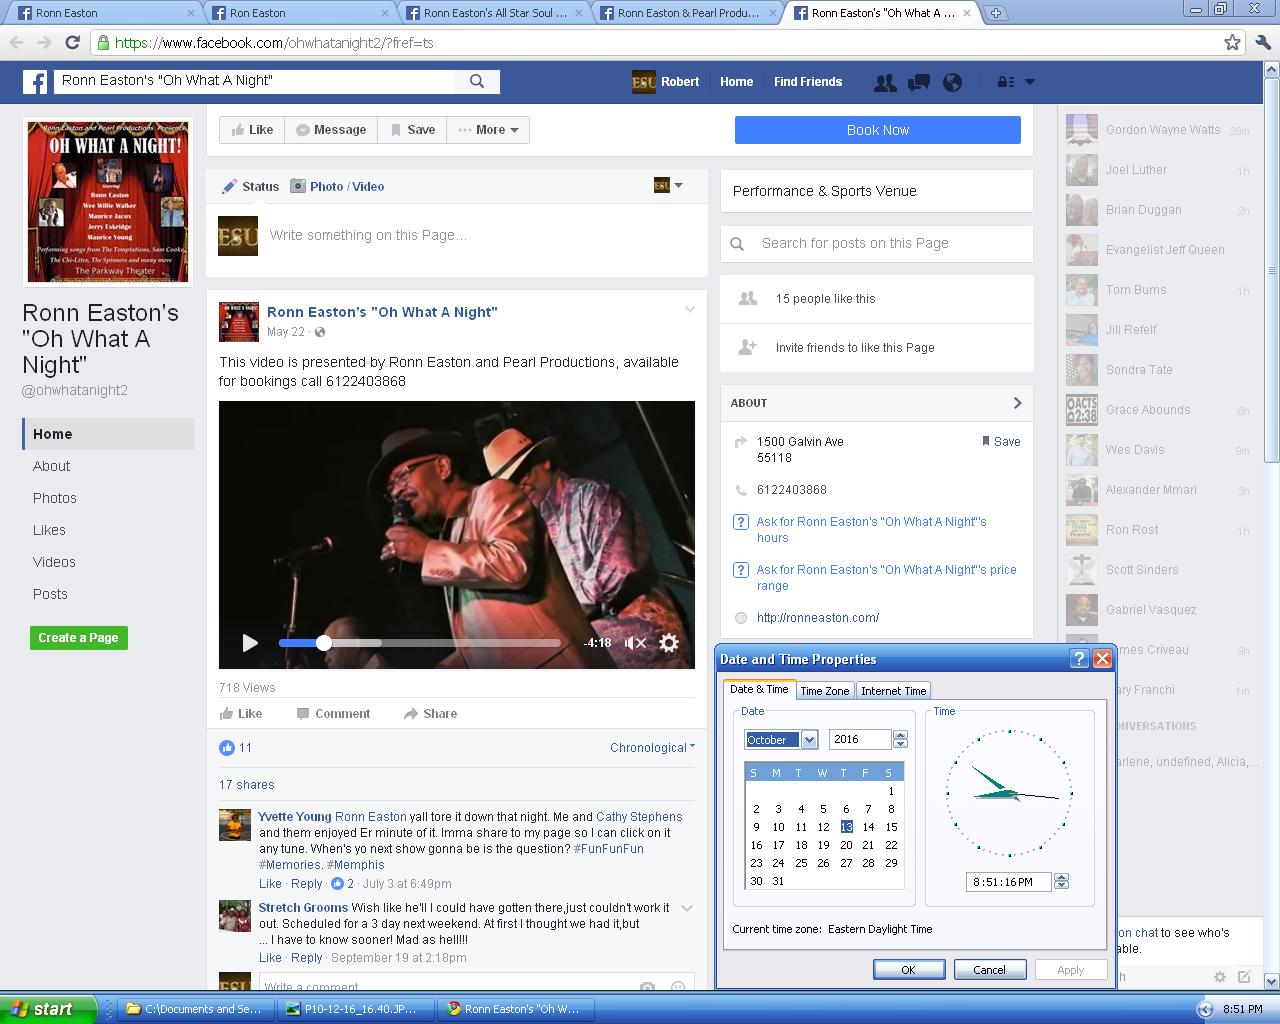Viewport: 1280px width, 1024px height.
Task: Open friend requests icon in header
Action: pos(885,83)
